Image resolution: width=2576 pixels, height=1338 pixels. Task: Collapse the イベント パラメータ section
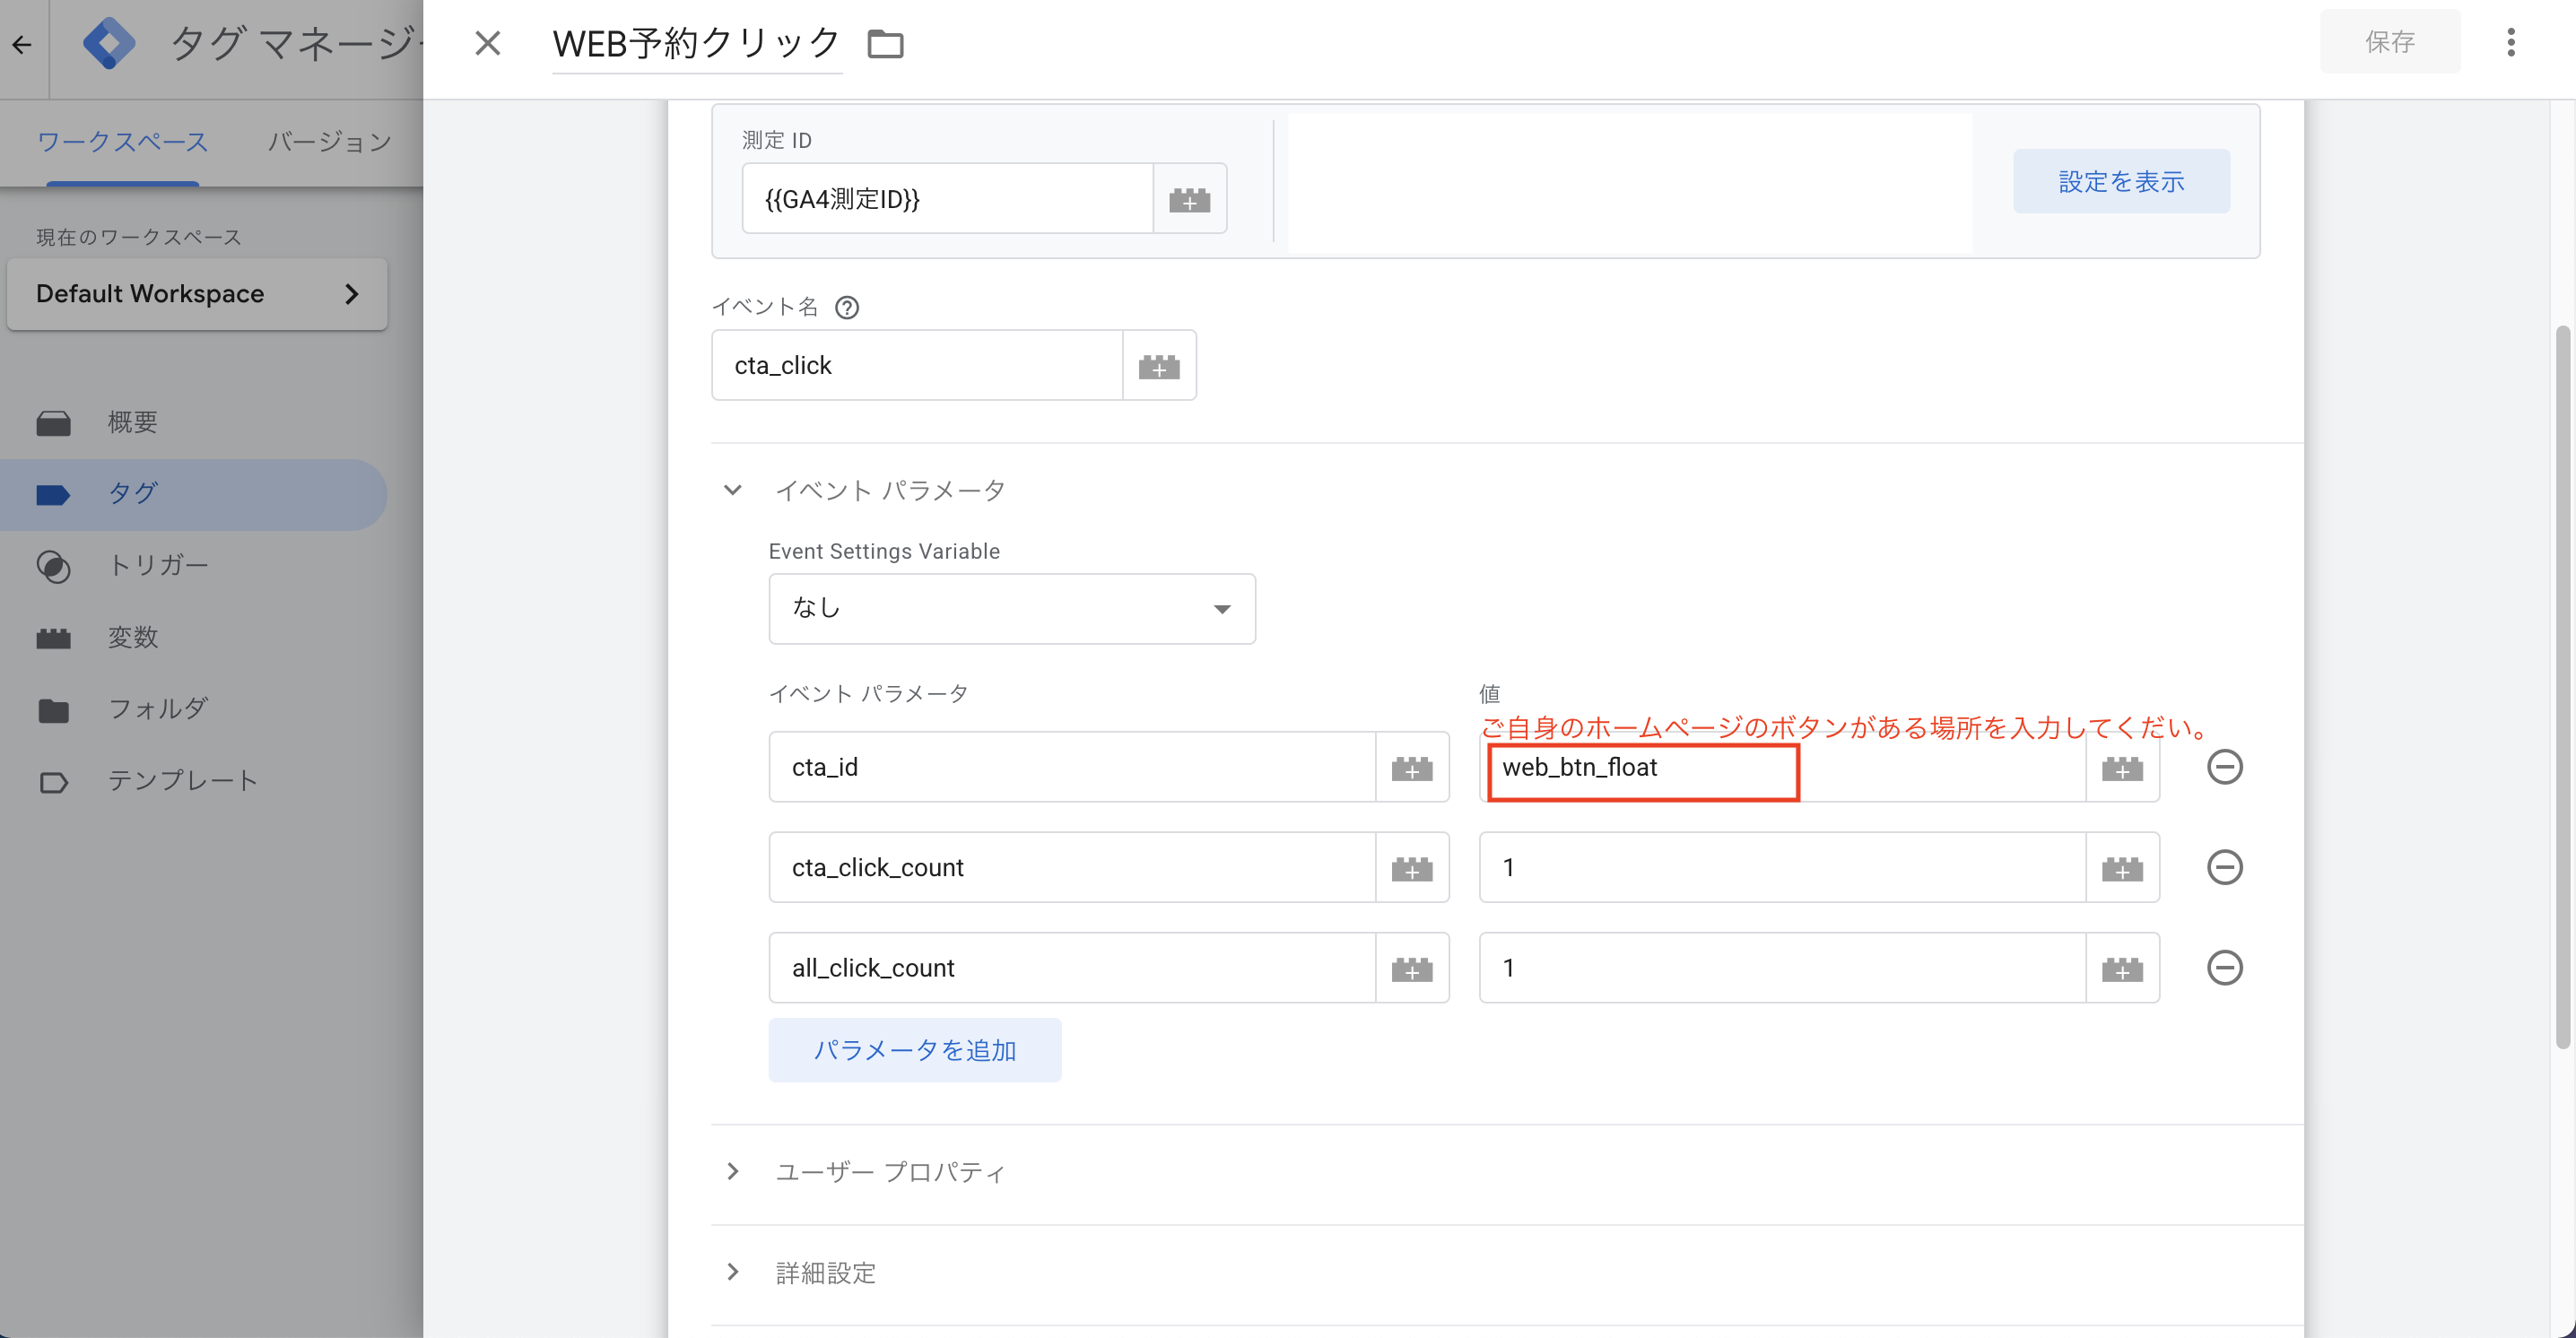(733, 490)
